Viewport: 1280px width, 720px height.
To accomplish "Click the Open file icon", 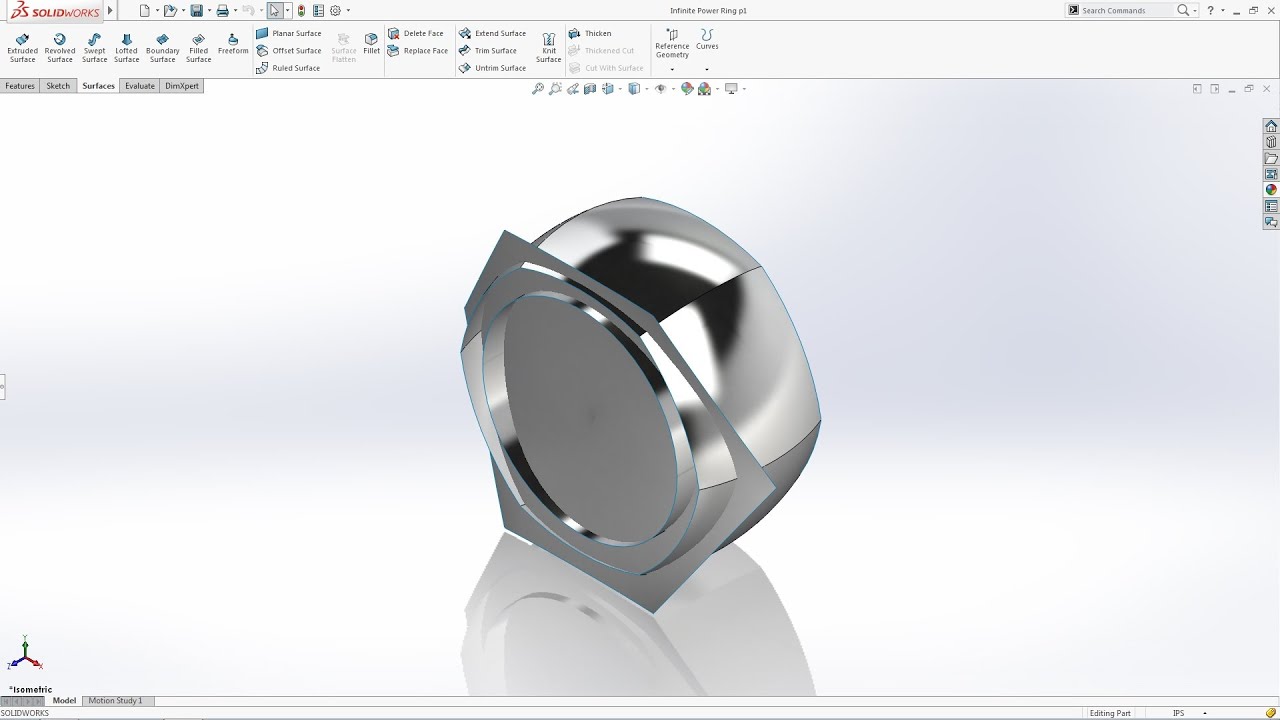I will [171, 11].
